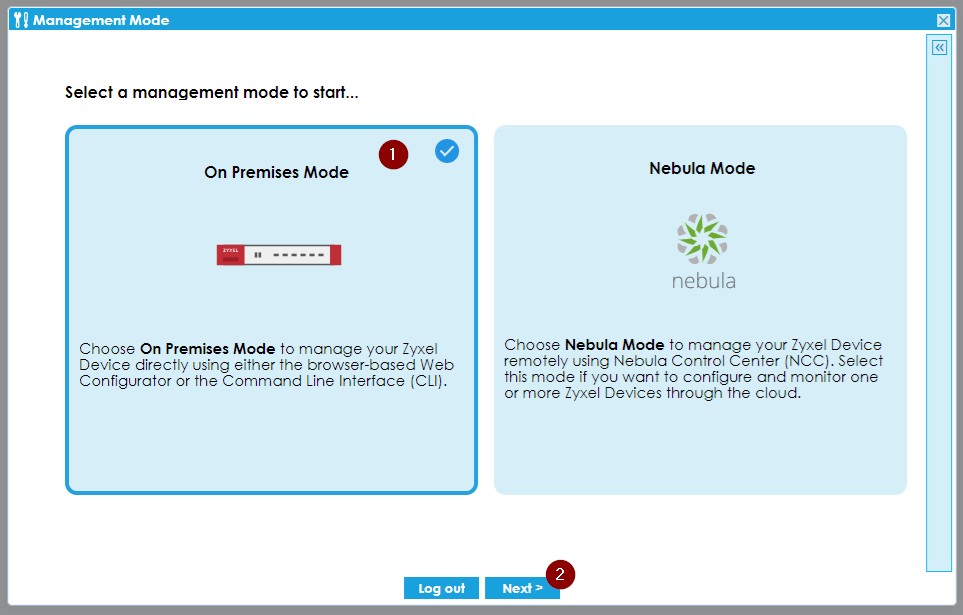Image resolution: width=963 pixels, height=615 pixels.
Task: Click the Nebula Mode description paragraph
Action: pos(693,369)
